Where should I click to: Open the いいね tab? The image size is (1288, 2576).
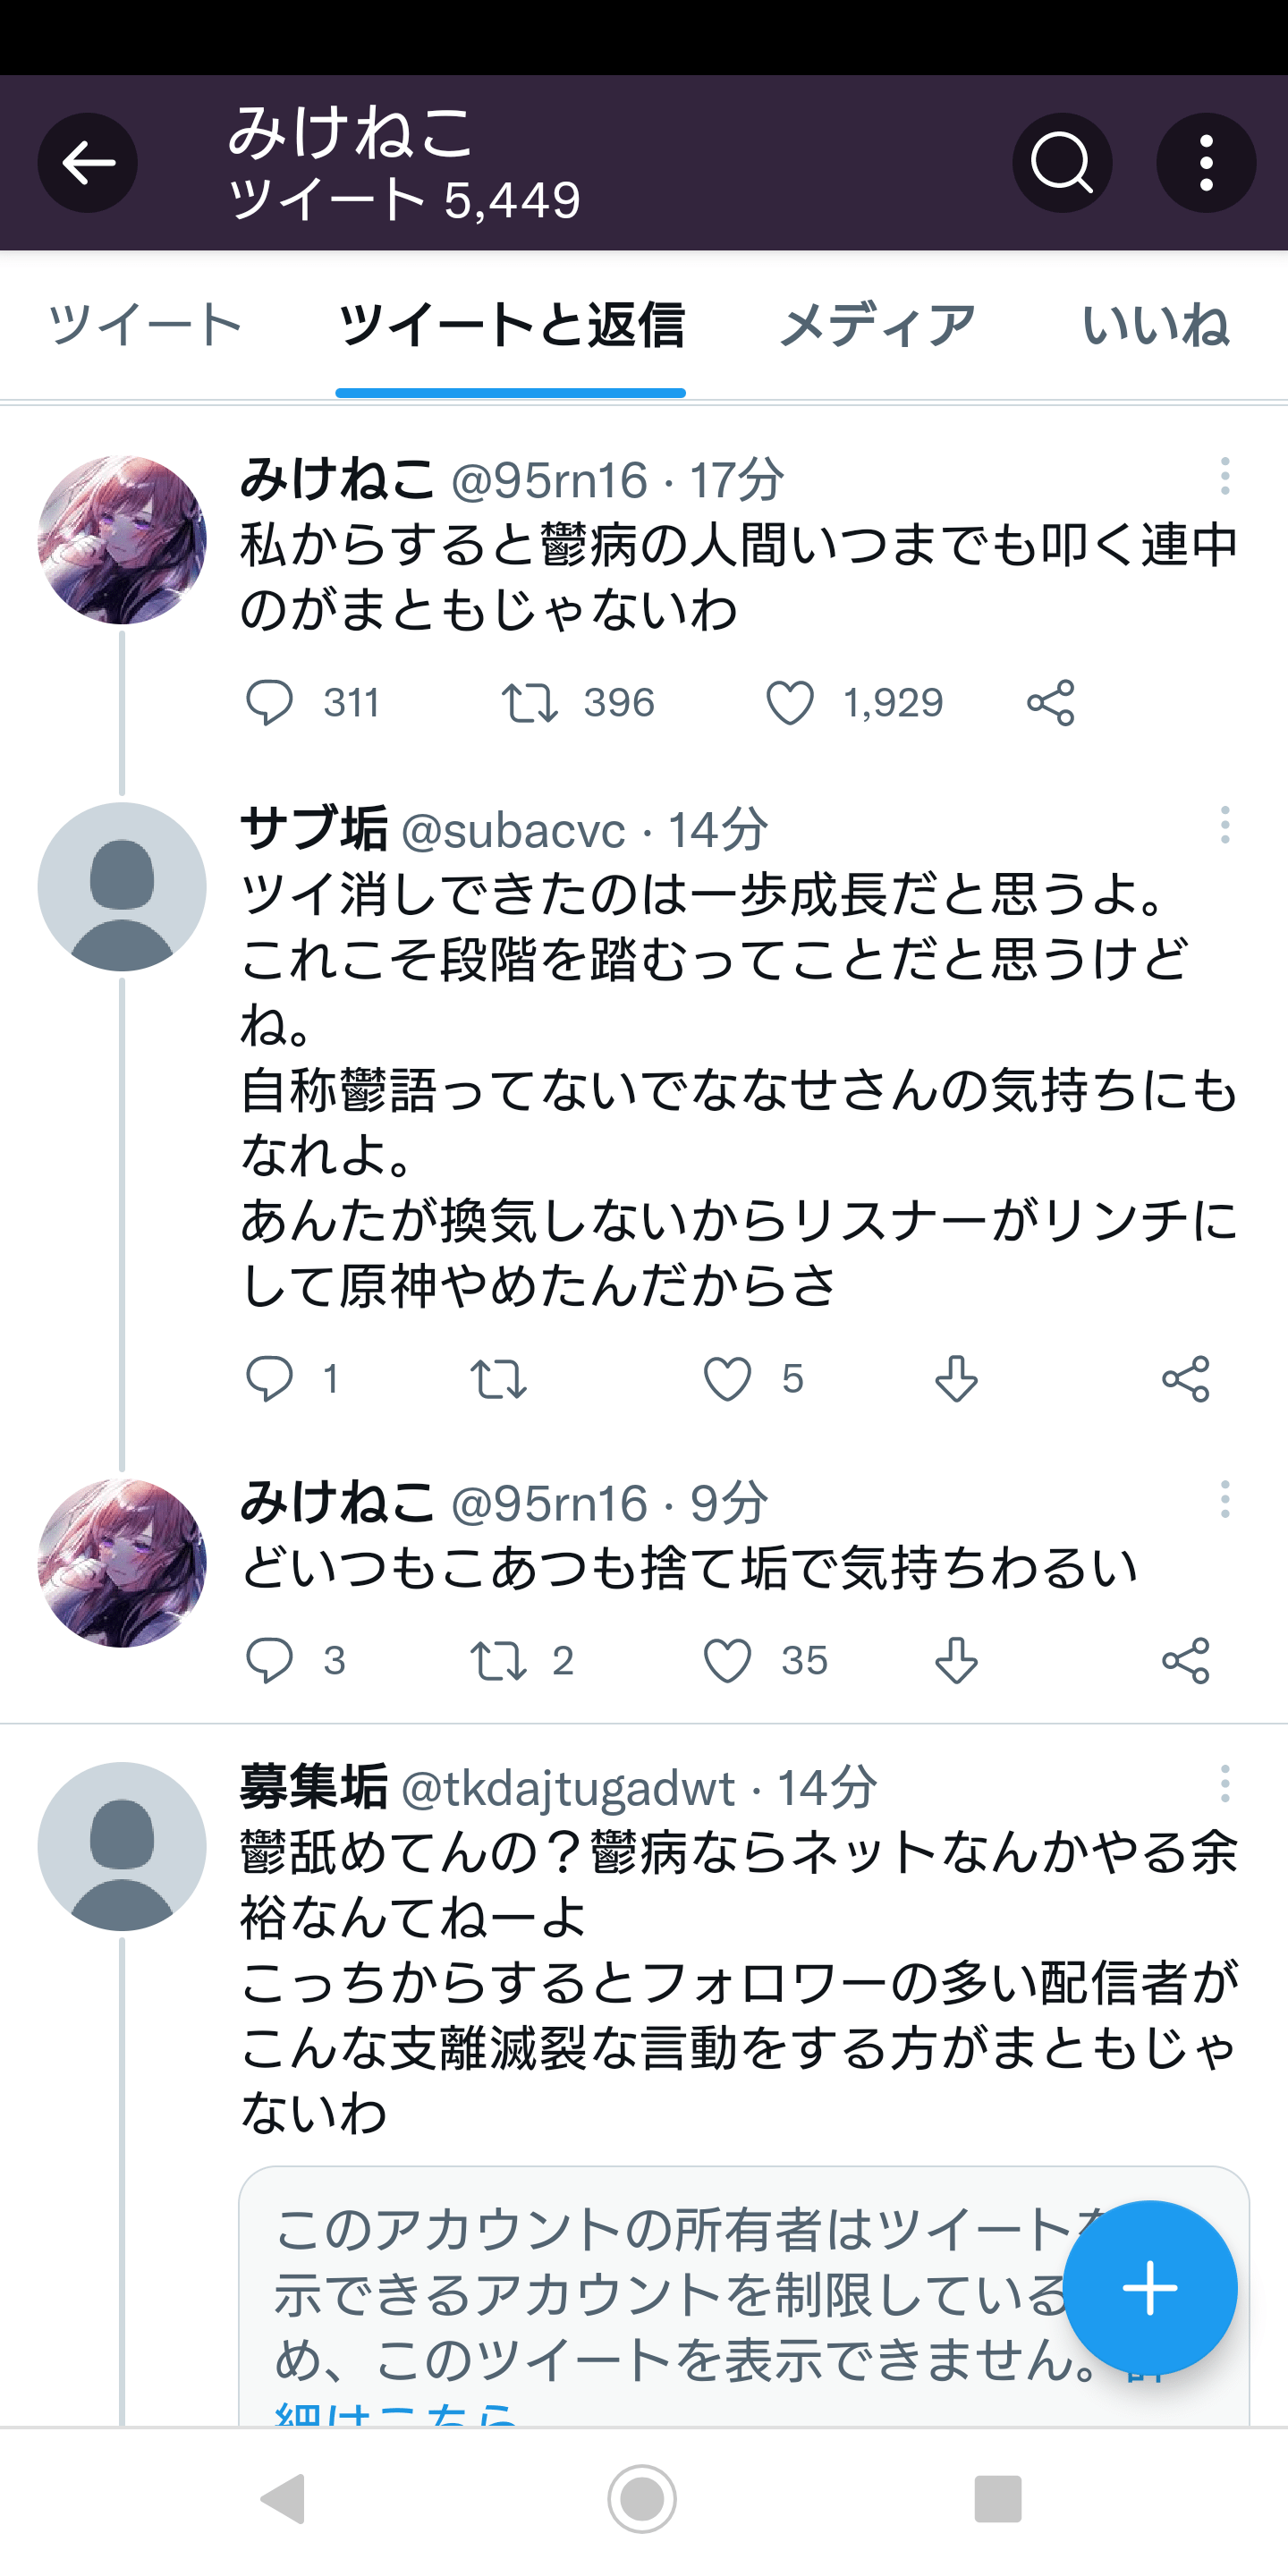click(1155, 325)
